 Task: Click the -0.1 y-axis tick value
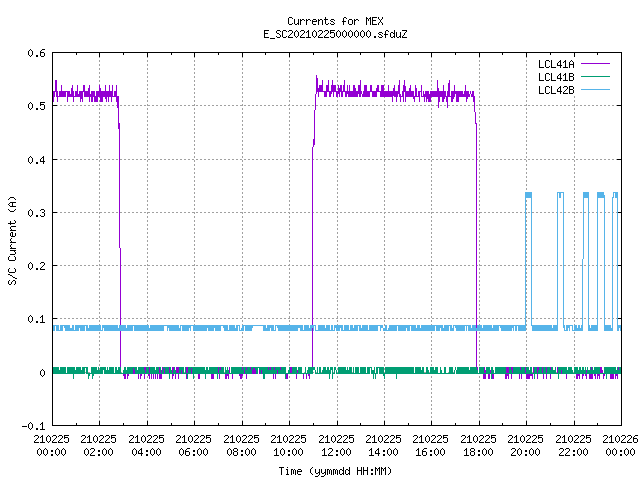click(33, 426)
